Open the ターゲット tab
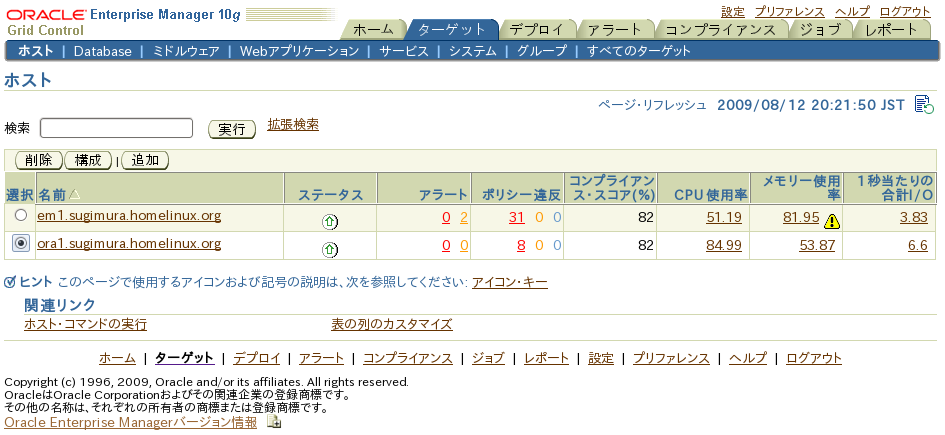This screenshot has width=945, height=435. pyautogui.click(x=451, y=30)
